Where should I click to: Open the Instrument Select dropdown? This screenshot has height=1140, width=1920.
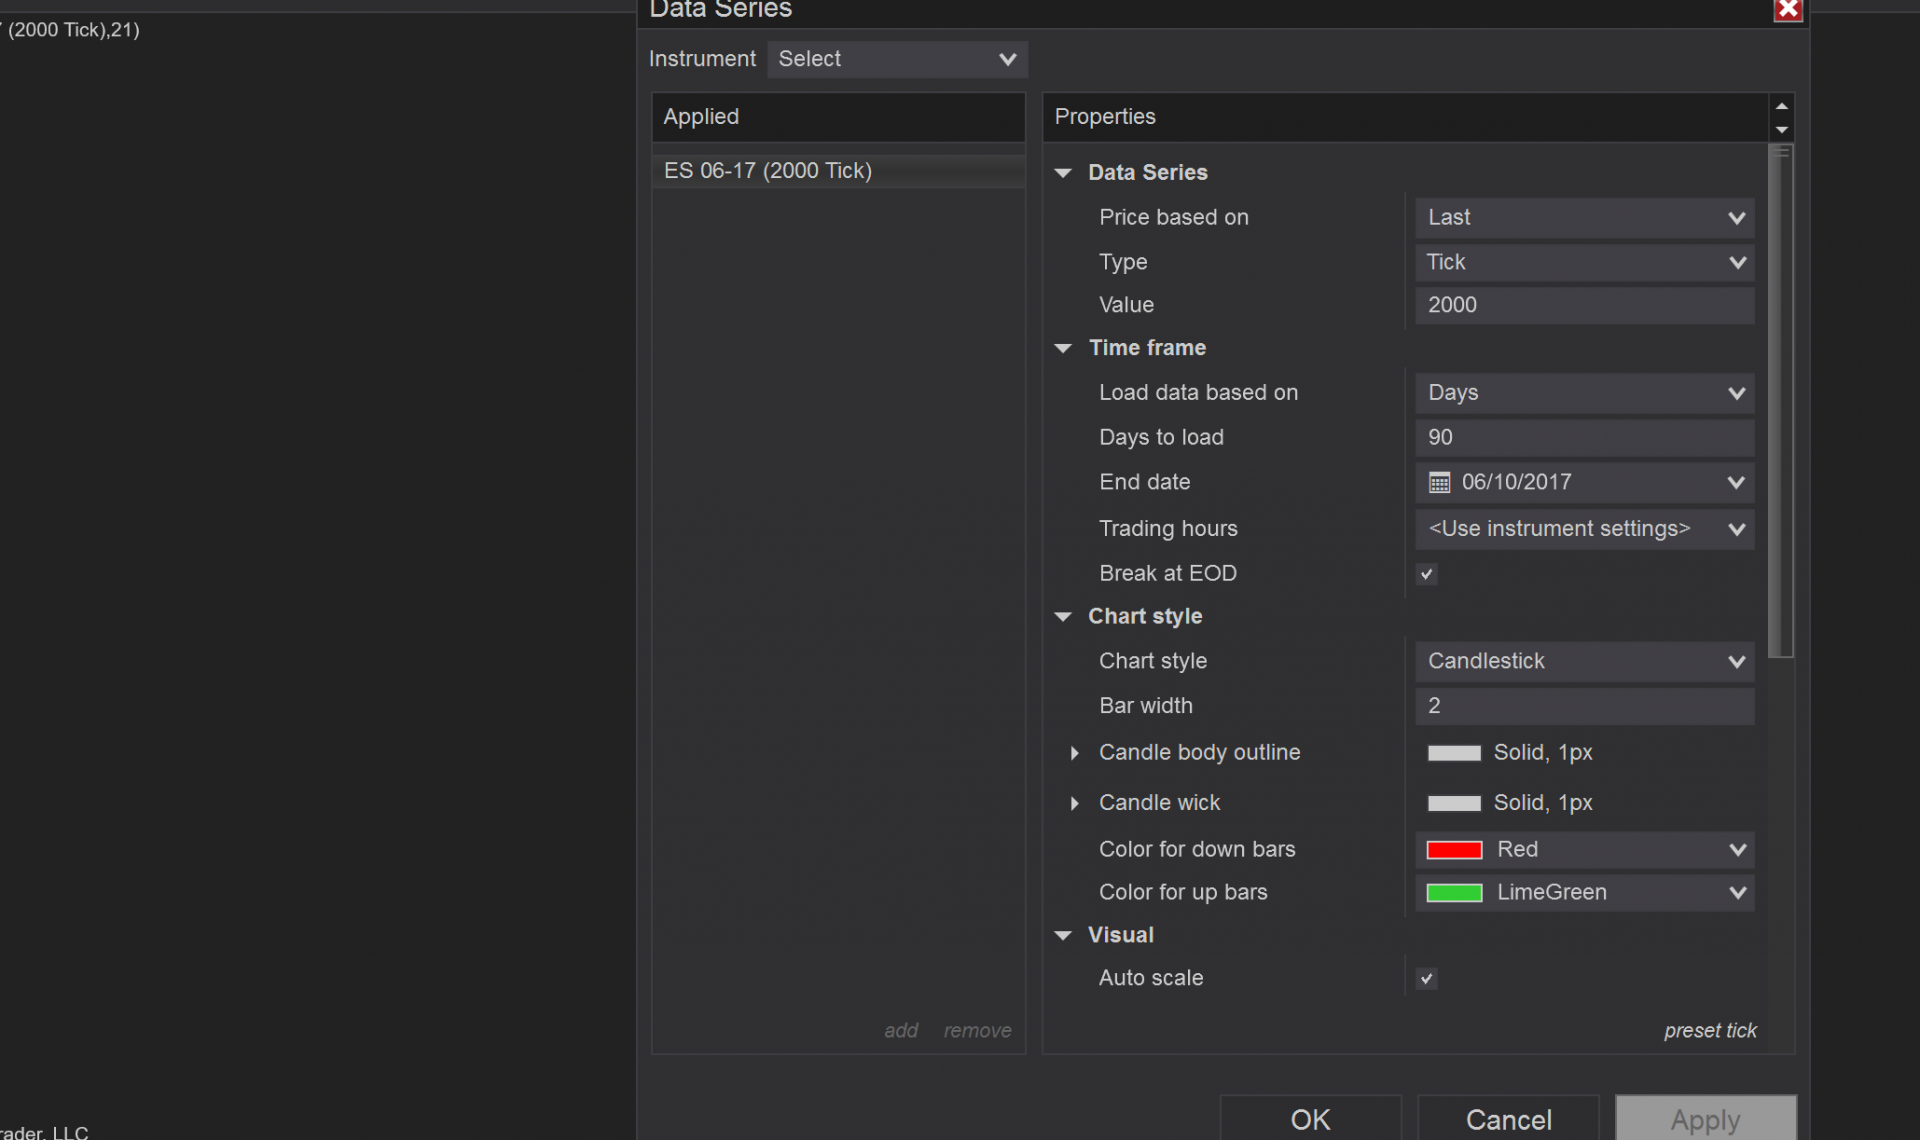897,59
